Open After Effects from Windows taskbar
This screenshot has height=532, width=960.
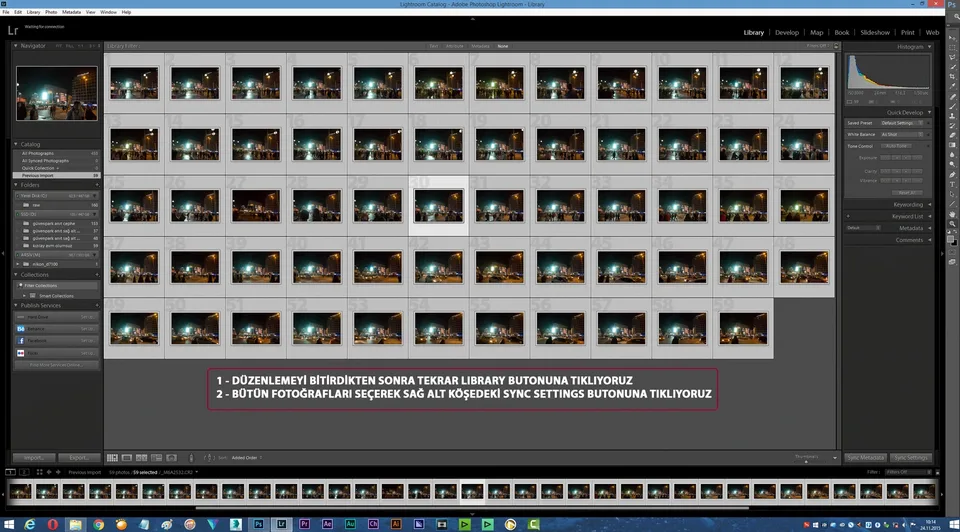tap(327, 524)
